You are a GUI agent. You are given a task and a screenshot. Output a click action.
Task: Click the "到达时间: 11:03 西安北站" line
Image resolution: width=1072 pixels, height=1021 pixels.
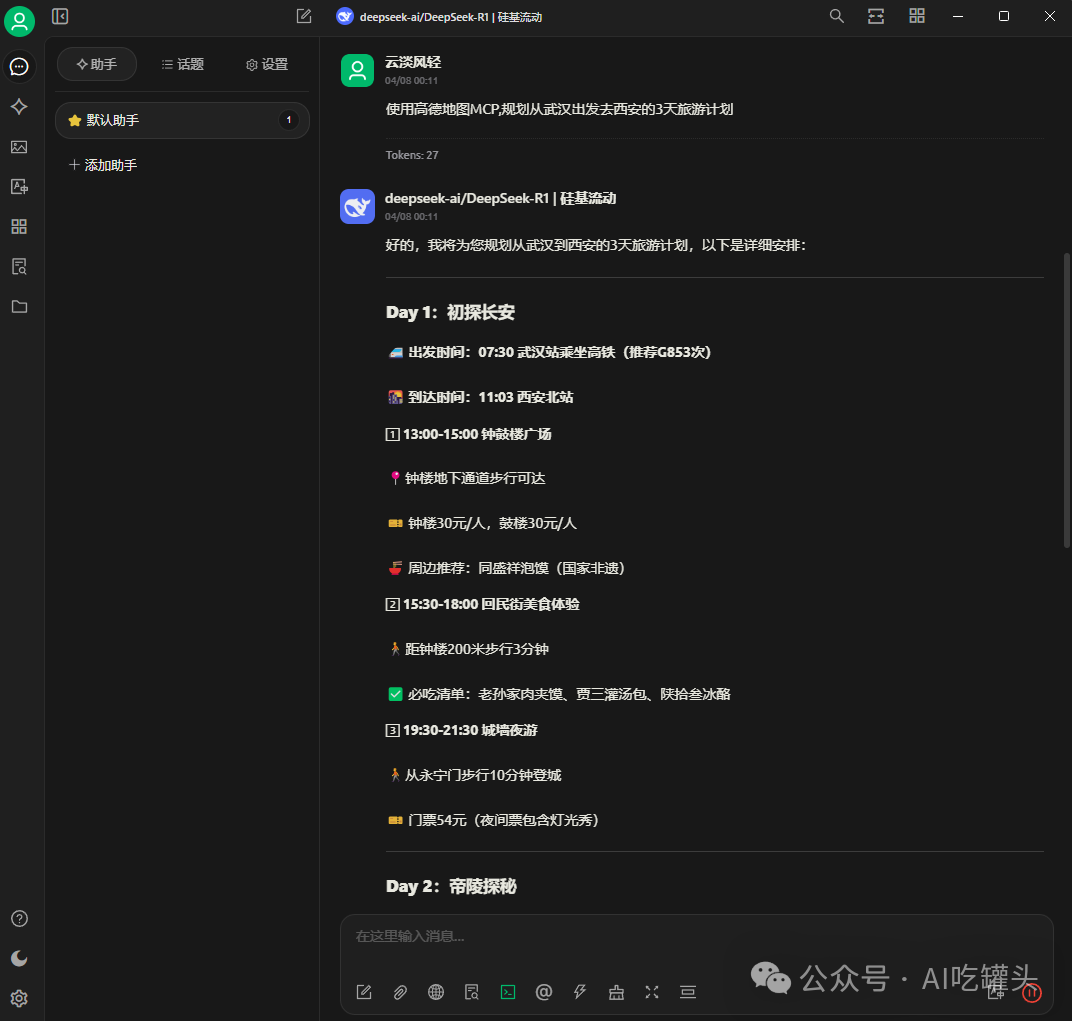(x=481, y=397)
